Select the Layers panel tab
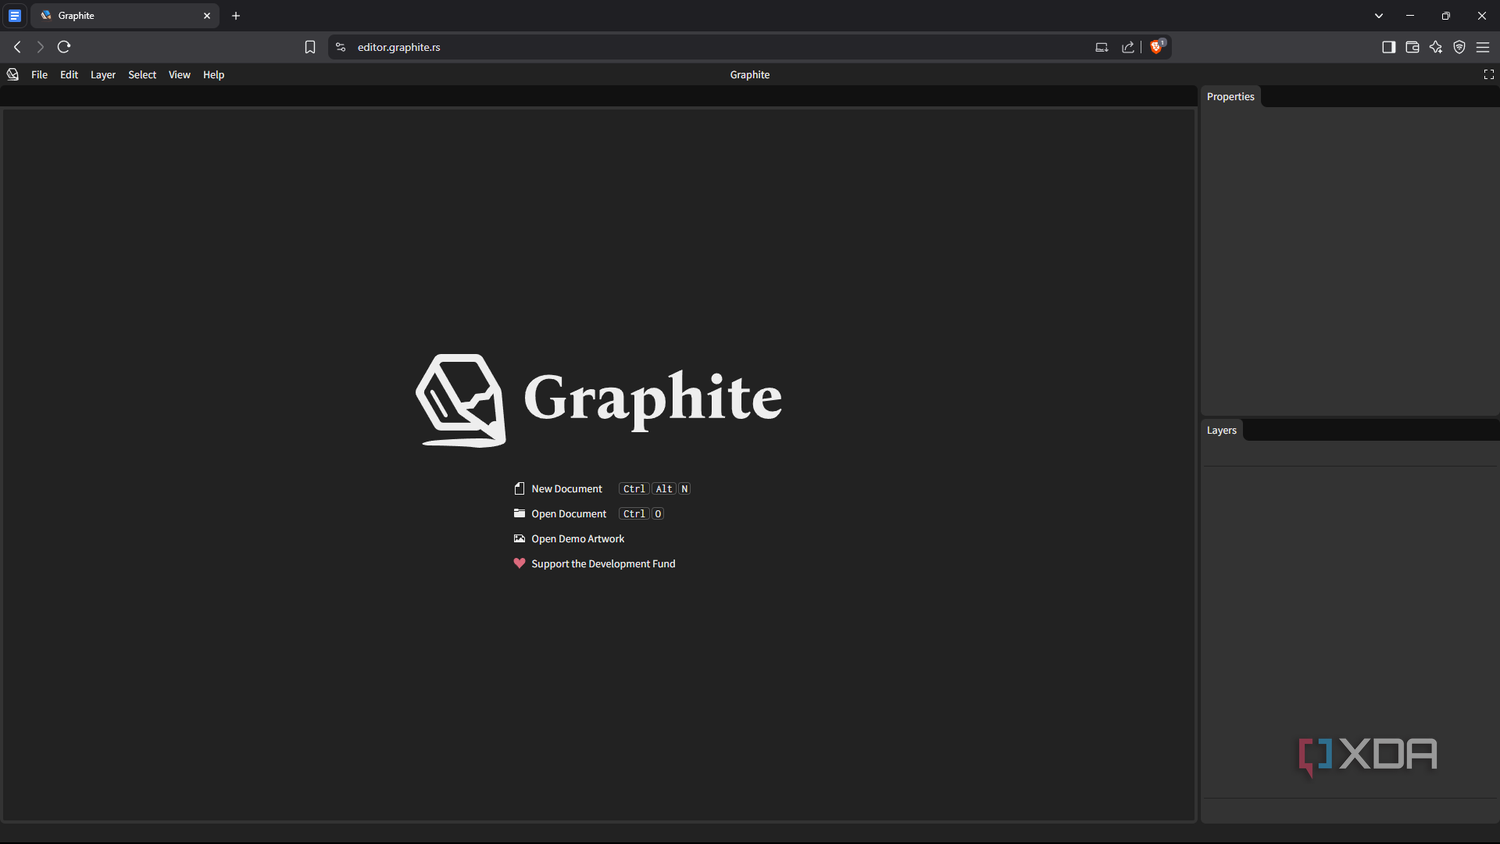The height and width of the screenshot is (844, 1500). [x=1221, y=430]
